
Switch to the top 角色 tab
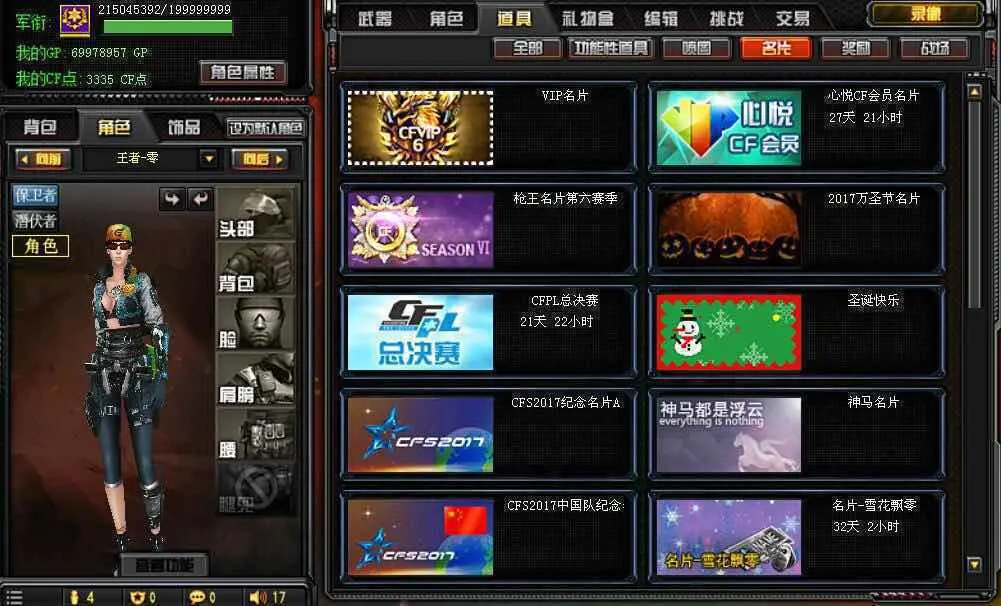(446, 19)
